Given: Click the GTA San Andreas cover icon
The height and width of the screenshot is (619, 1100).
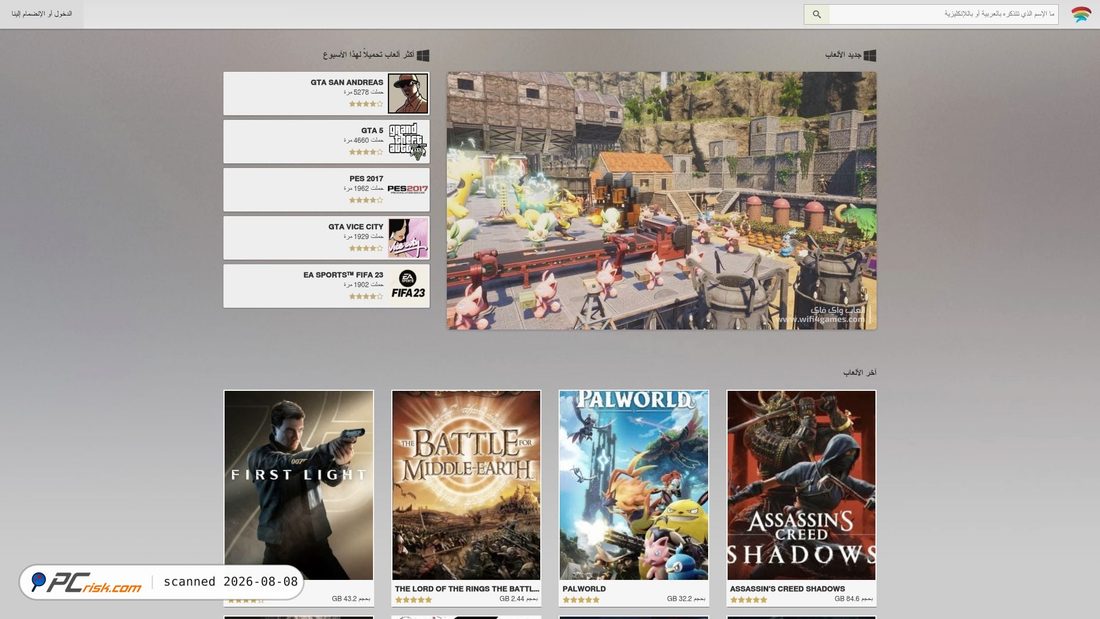Looking at the screenshot, I should point(408,93).
